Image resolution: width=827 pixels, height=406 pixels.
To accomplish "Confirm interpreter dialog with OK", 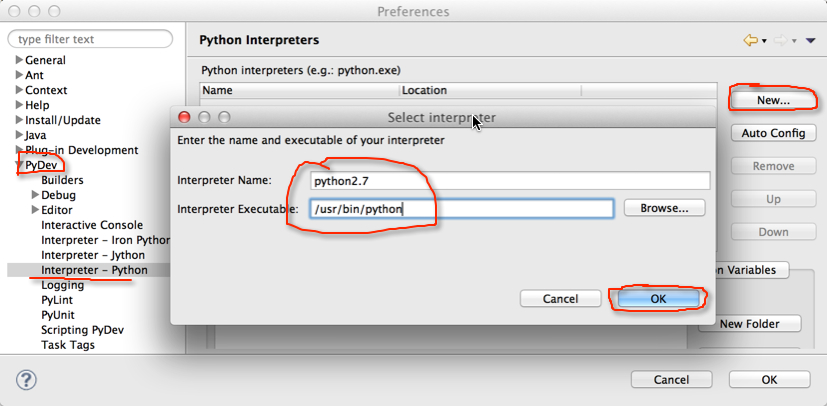I will [658, 298].
